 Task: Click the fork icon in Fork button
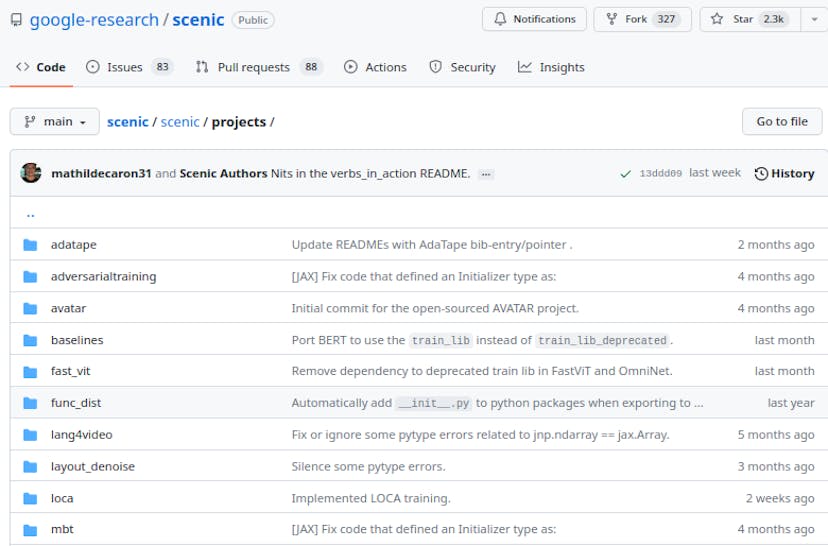pos(611,19)
